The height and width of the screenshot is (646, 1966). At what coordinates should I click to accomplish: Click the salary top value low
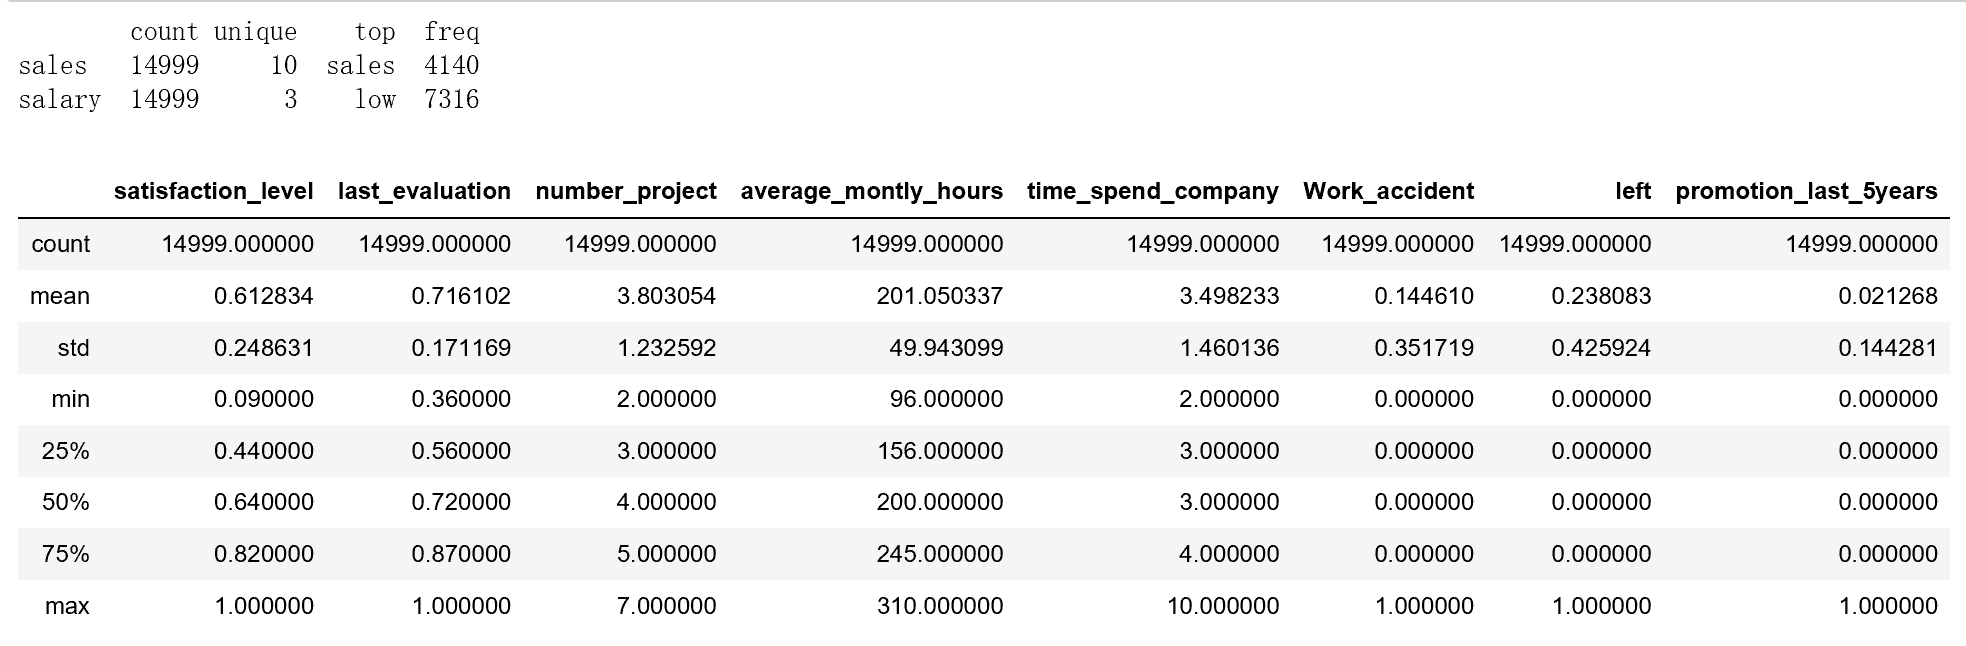pyautogui.click(x=375, y=100)
